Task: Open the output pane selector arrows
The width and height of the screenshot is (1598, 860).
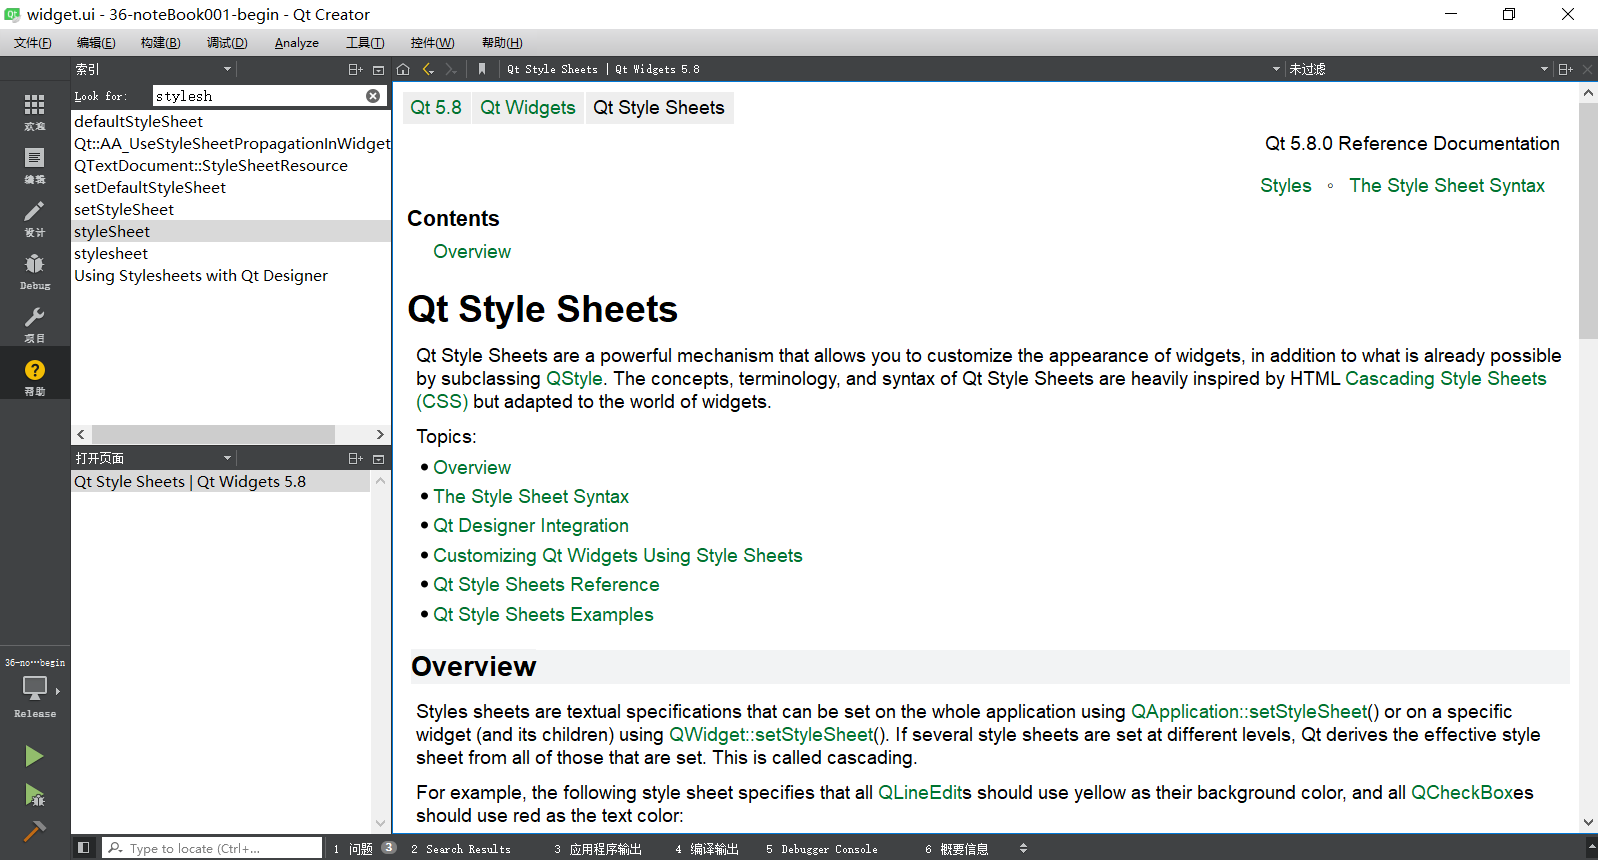Action: (1023, 849)
